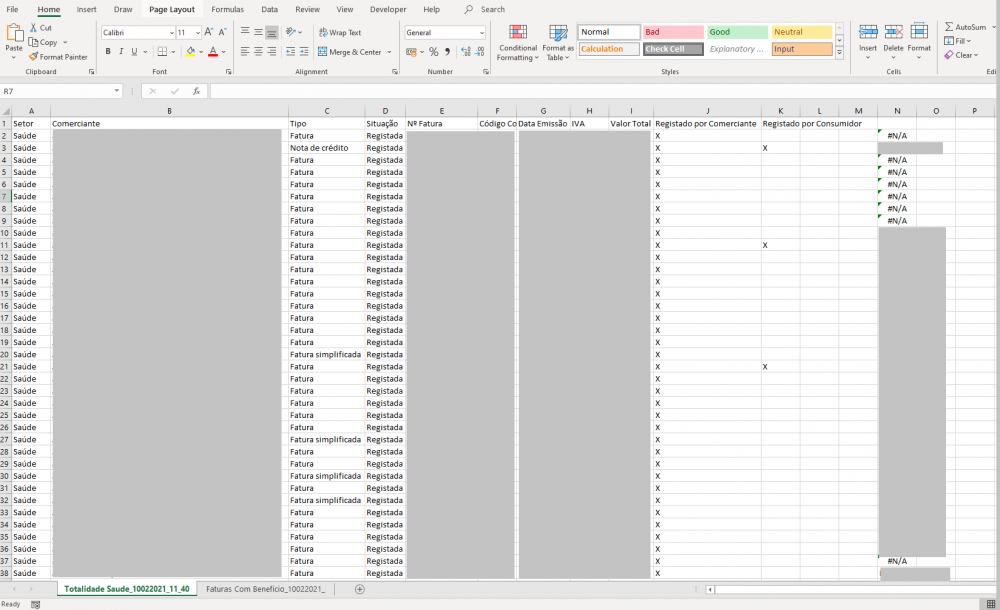This screenshot has height=610, width=1000.
Task: Click the Paste clipboard icon
Action: pos(14,33)
